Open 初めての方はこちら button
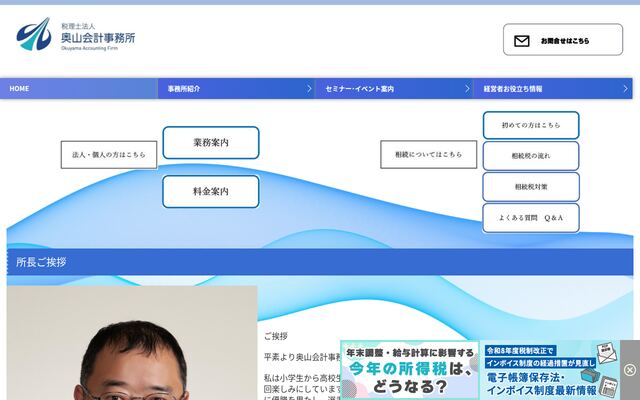The image size is (640, 400). (x=531, y=125)
